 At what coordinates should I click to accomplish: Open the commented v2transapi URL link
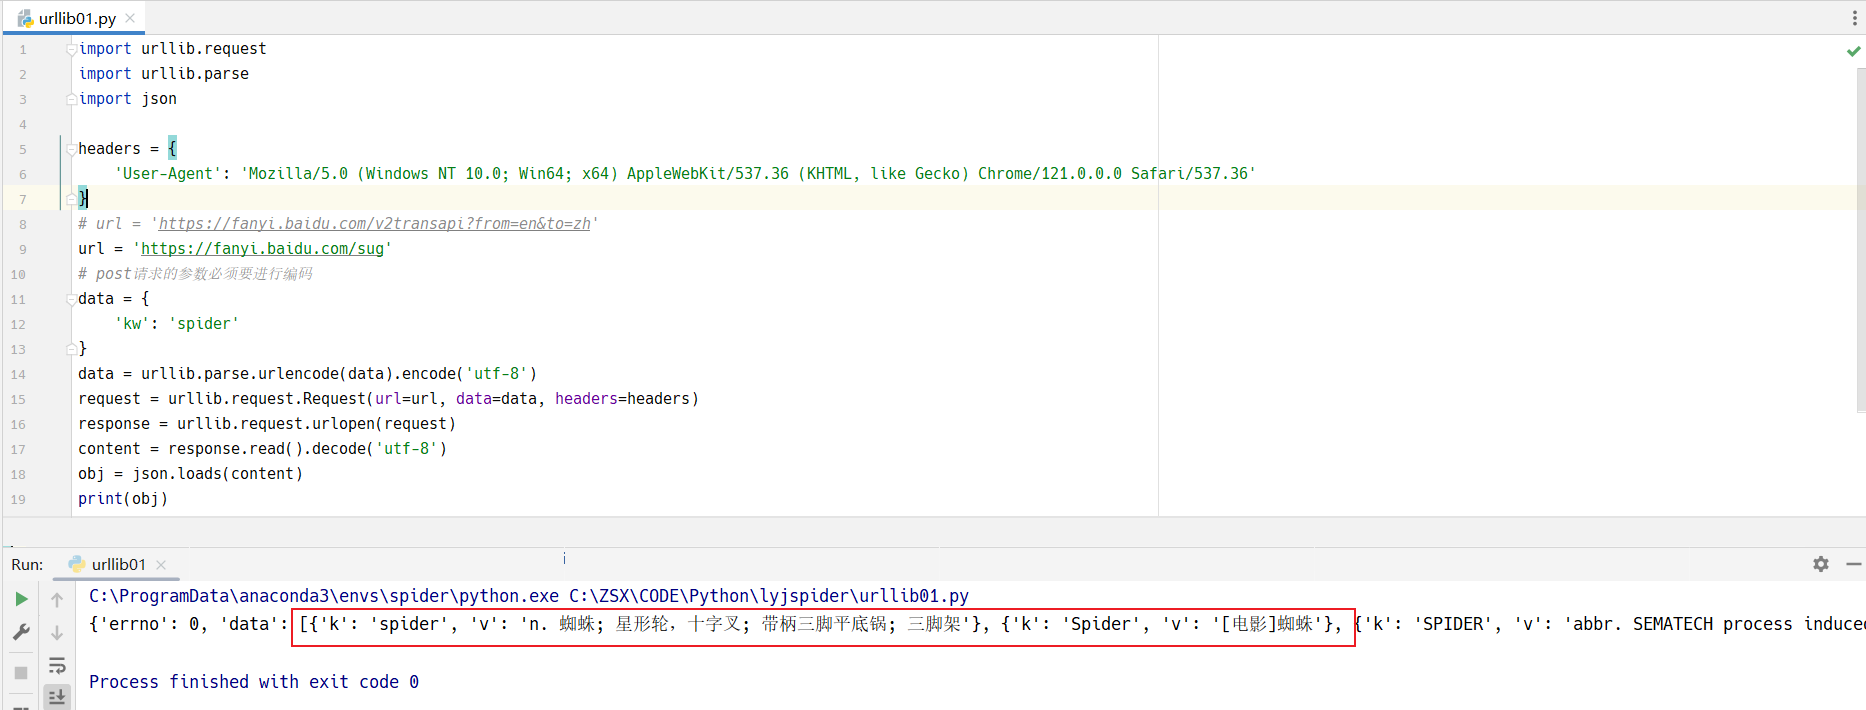click(x=374, y=224)
